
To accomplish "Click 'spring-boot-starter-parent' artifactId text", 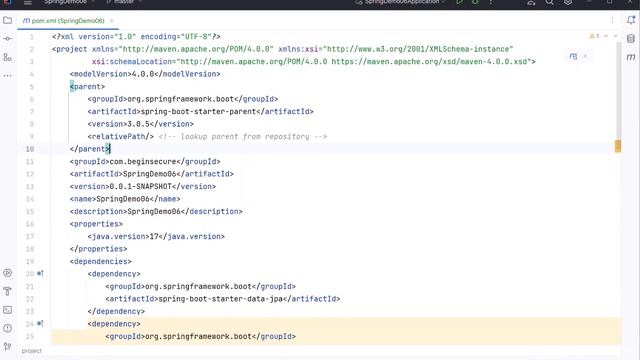I will pos(198,111).
